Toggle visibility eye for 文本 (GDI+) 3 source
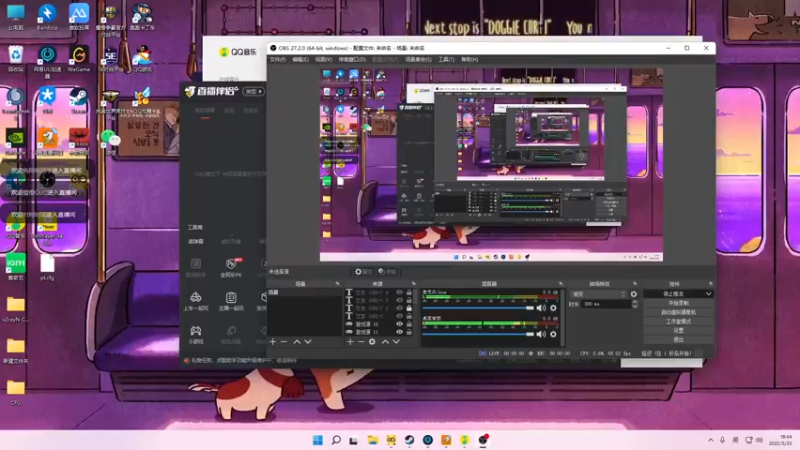The width and height of the screenshot is (800, 450). [x=399, y=300]
